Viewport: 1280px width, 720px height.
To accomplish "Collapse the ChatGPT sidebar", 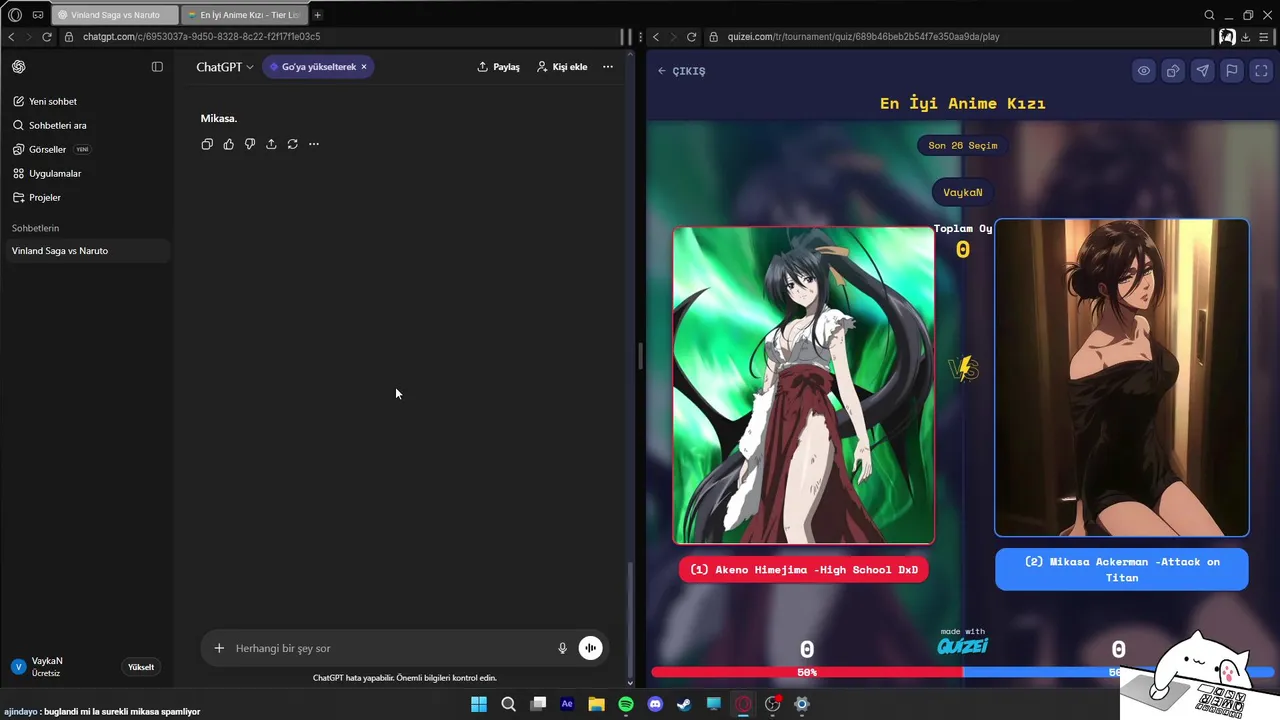I will (x=157, y=67).
